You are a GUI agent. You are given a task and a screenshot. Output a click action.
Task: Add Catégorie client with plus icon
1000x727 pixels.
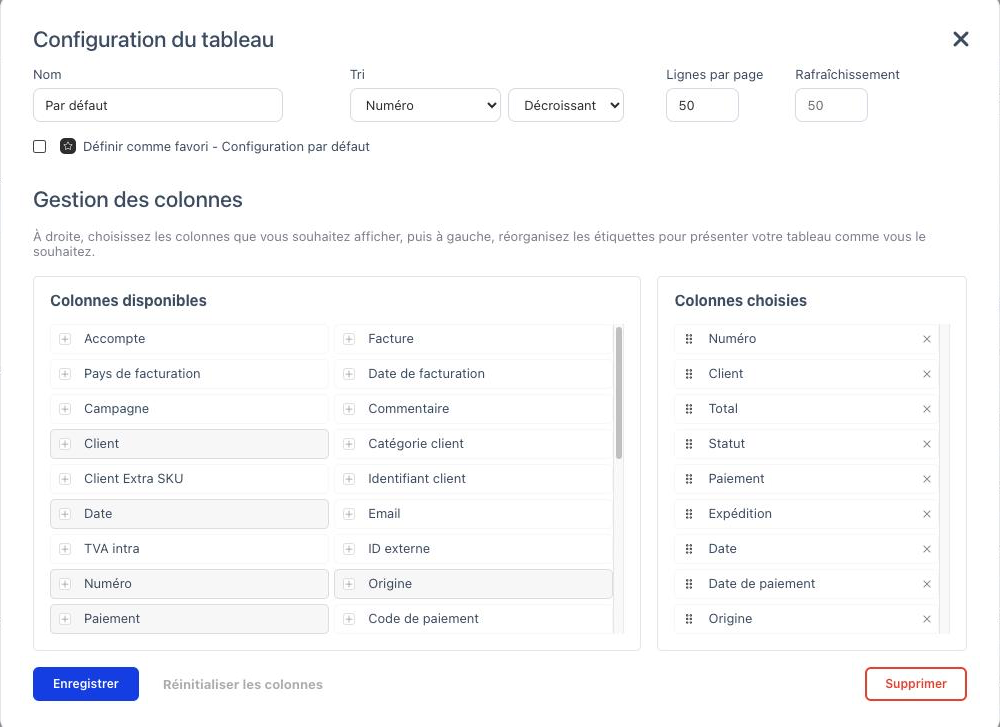349,444
